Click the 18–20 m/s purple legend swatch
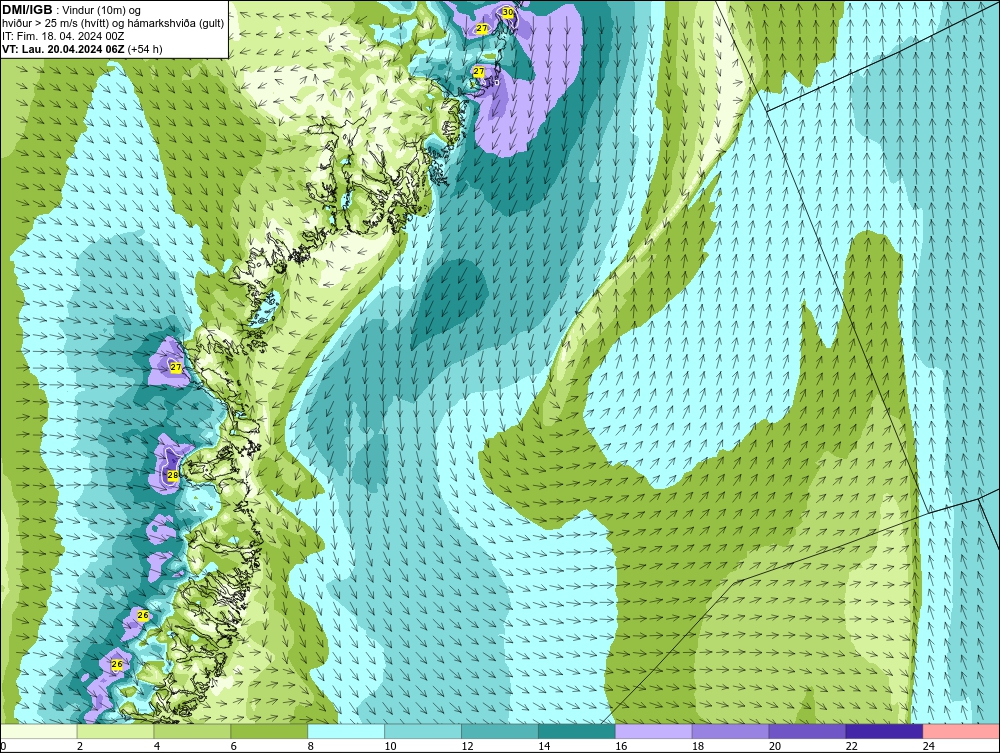The image size is (1000, 753). point(730,731)
